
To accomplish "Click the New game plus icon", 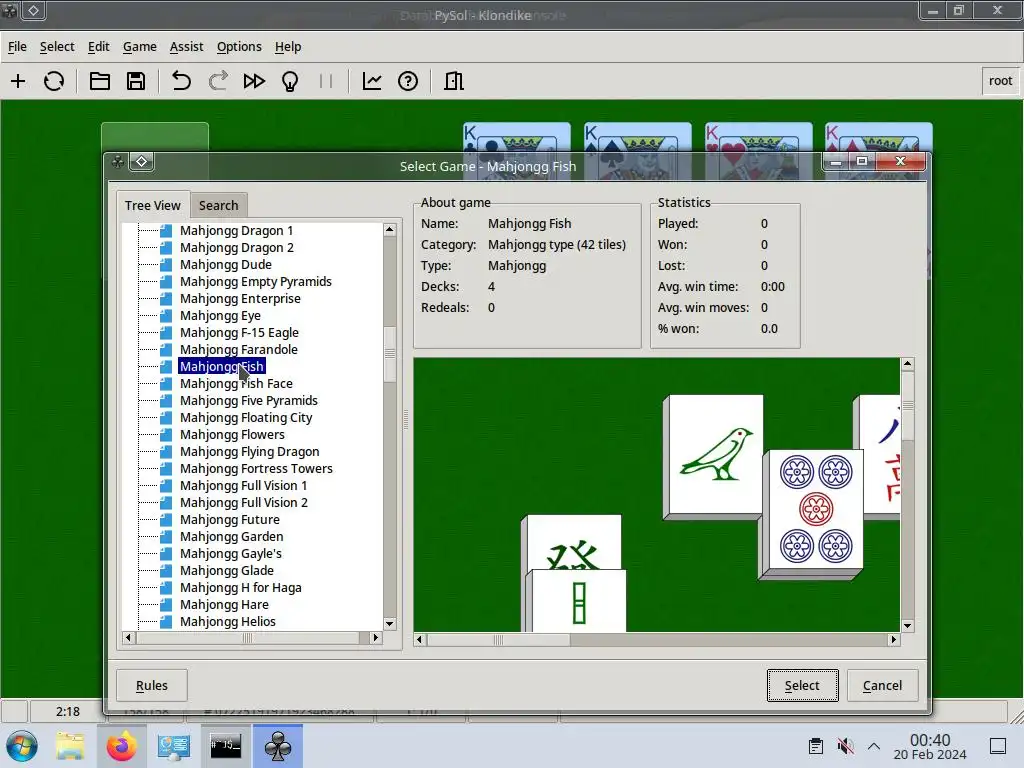I will point(18,81).
